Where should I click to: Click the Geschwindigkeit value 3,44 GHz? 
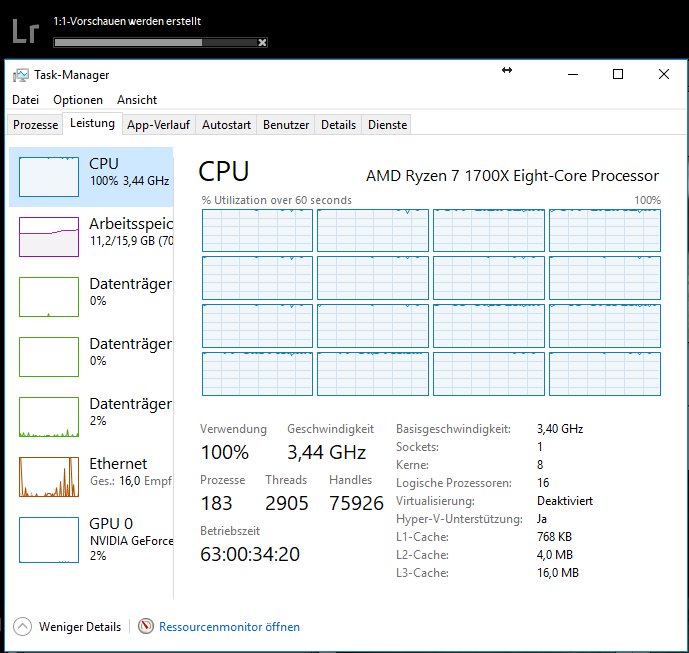click(326, 452)
